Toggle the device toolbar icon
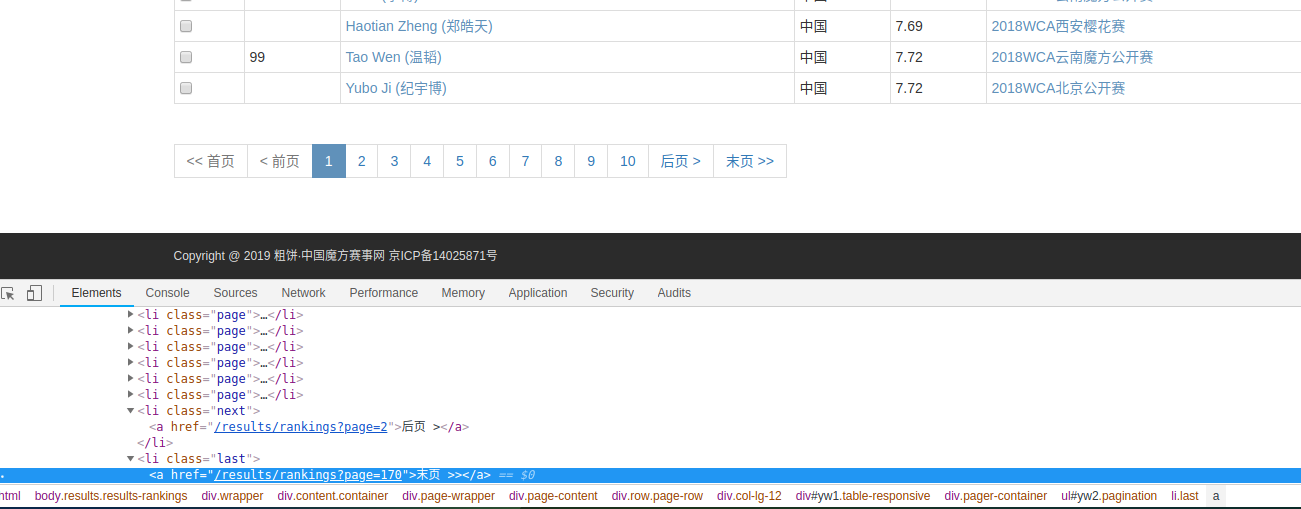The height and width of the screenshot is (509, 1301). tap(34, 293)
